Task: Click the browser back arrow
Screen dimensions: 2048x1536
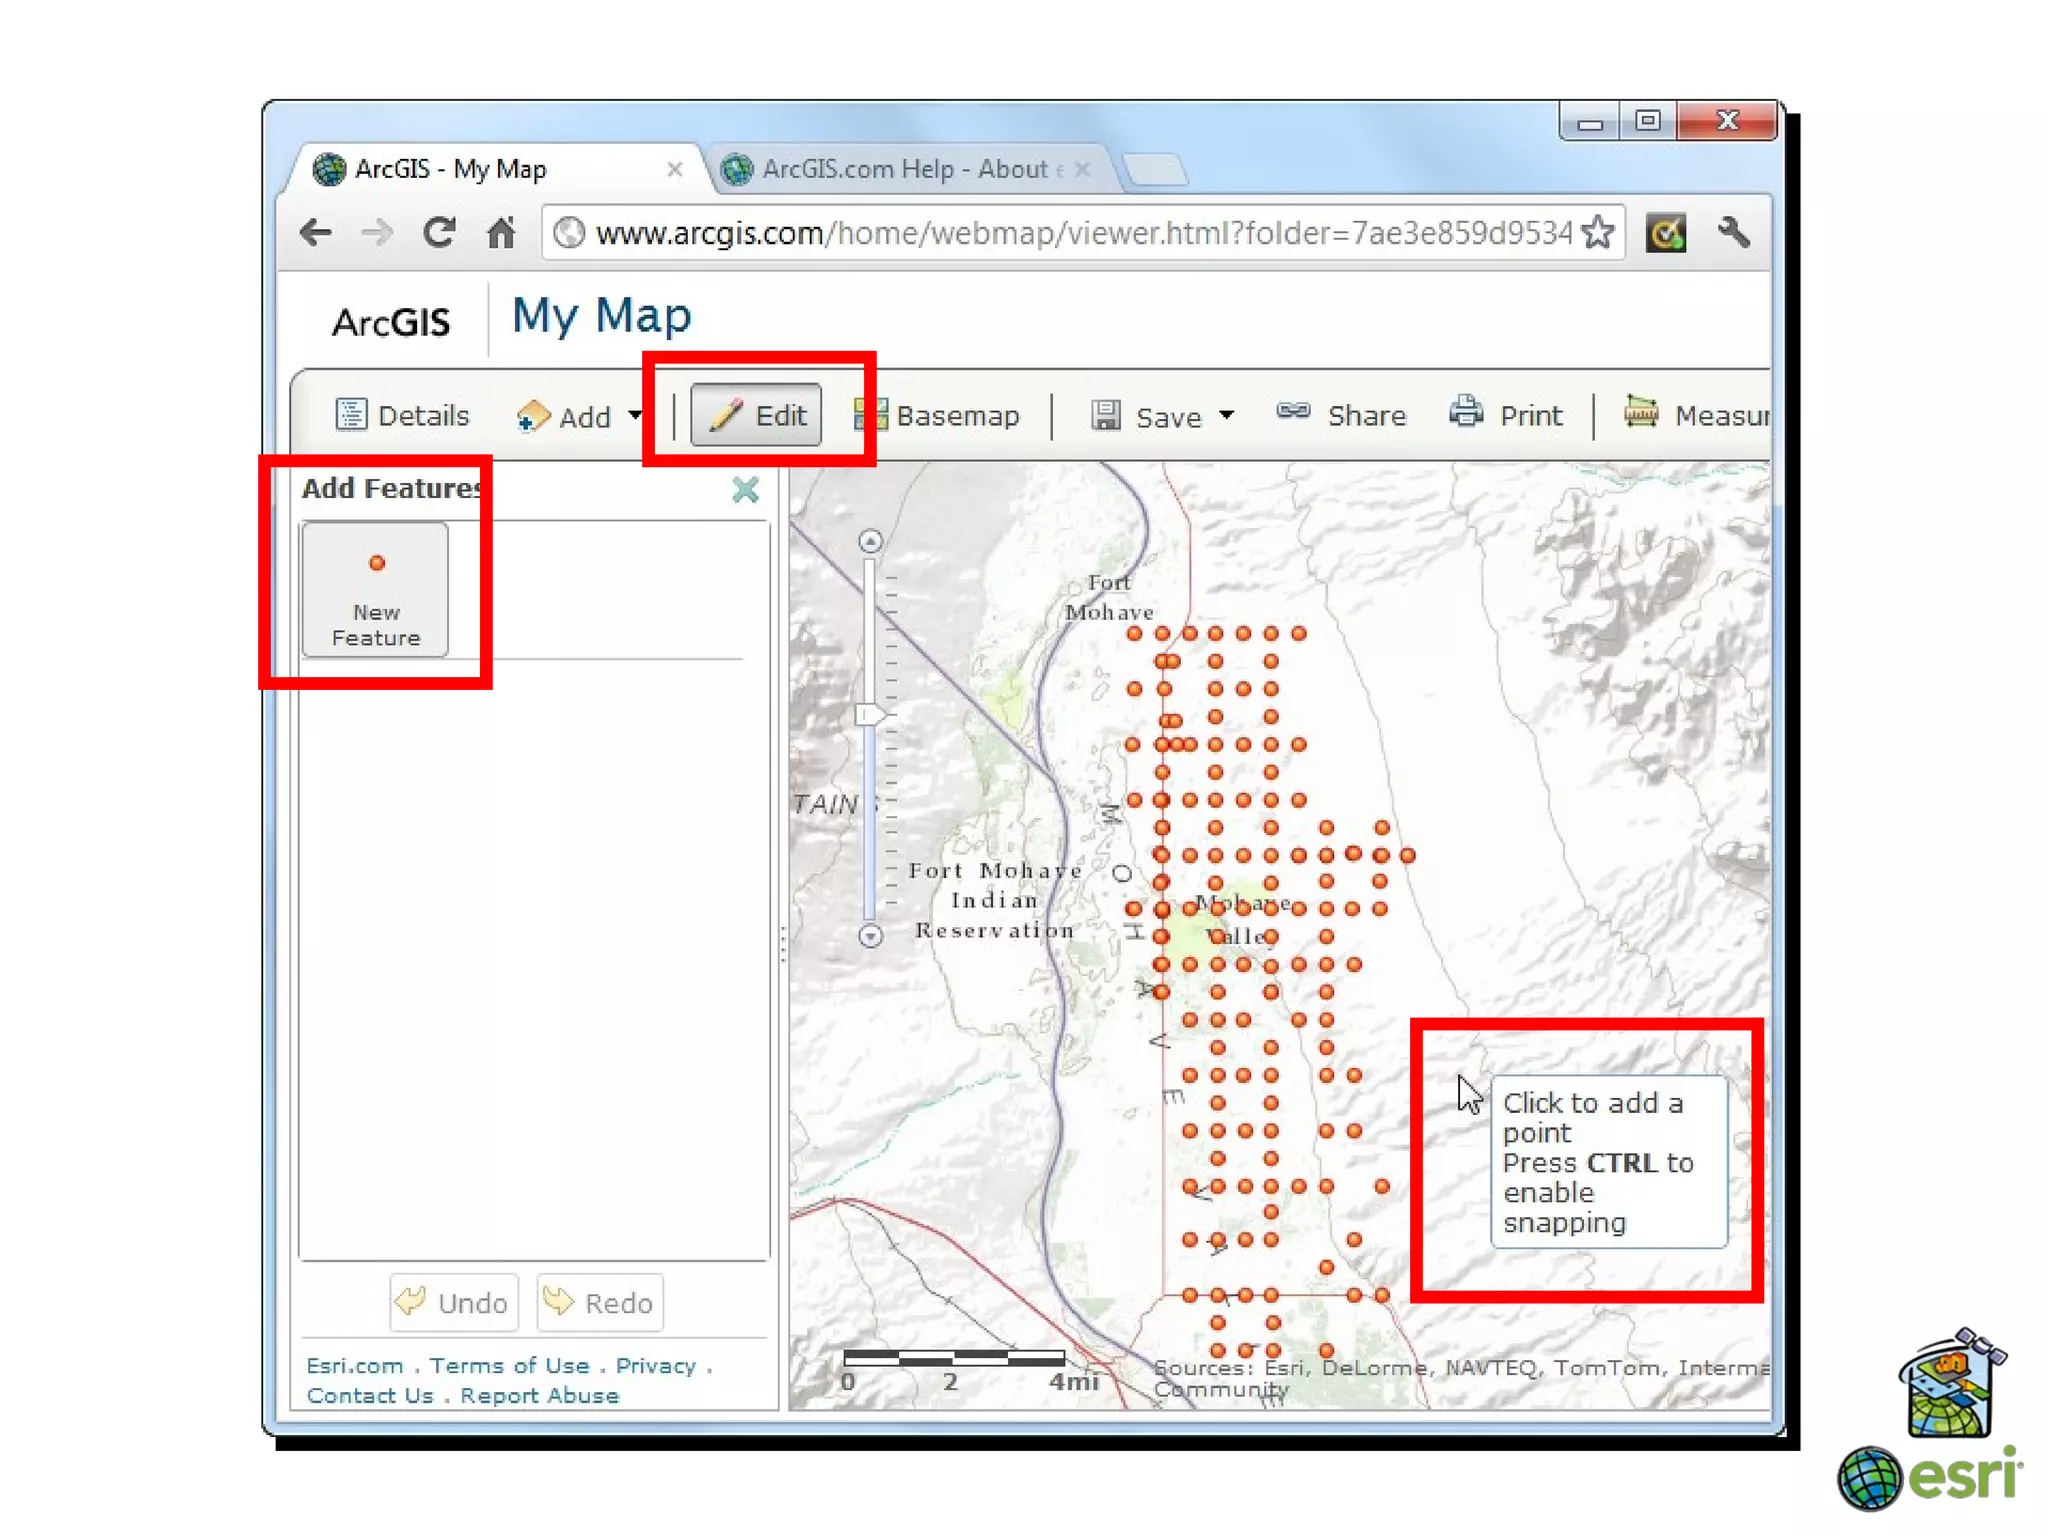Action: (x=316, y=233)
